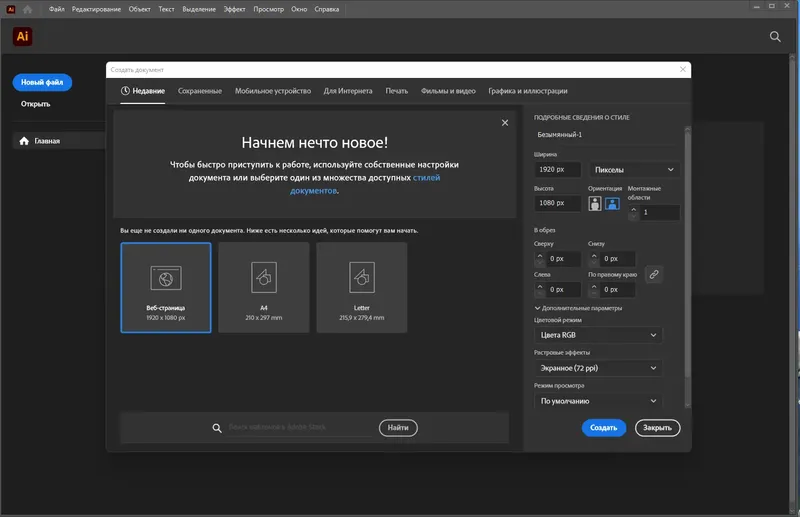This screenshot has height=517, width=800.
Task: Switch to the Графика и иллюстрации tab
Action: click(528, 91)
